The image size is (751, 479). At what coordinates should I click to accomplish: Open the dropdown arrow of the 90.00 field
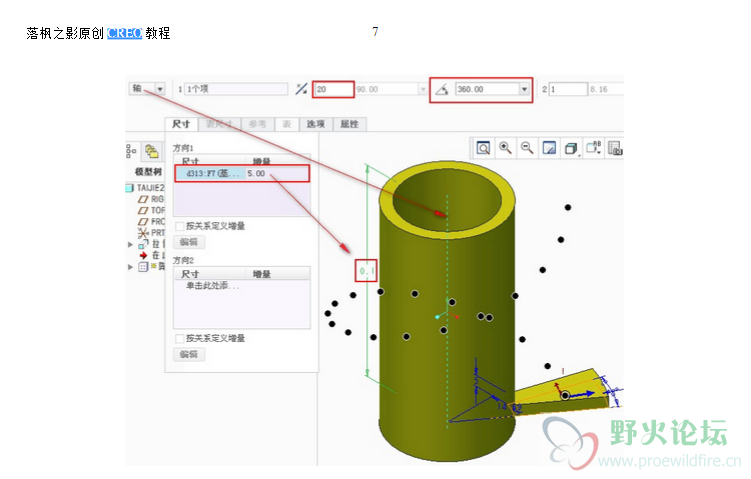point(422,89)
